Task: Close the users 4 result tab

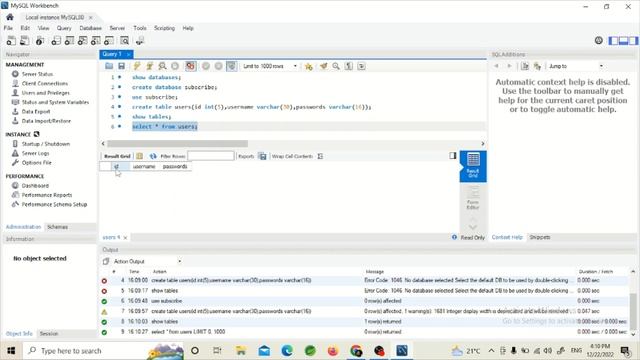Action: coord(125,238)
